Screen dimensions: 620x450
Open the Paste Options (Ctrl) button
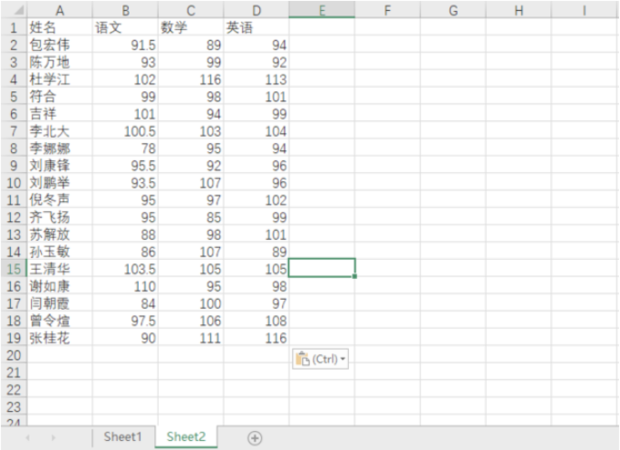pyautogui.click(x=320, y=359)
